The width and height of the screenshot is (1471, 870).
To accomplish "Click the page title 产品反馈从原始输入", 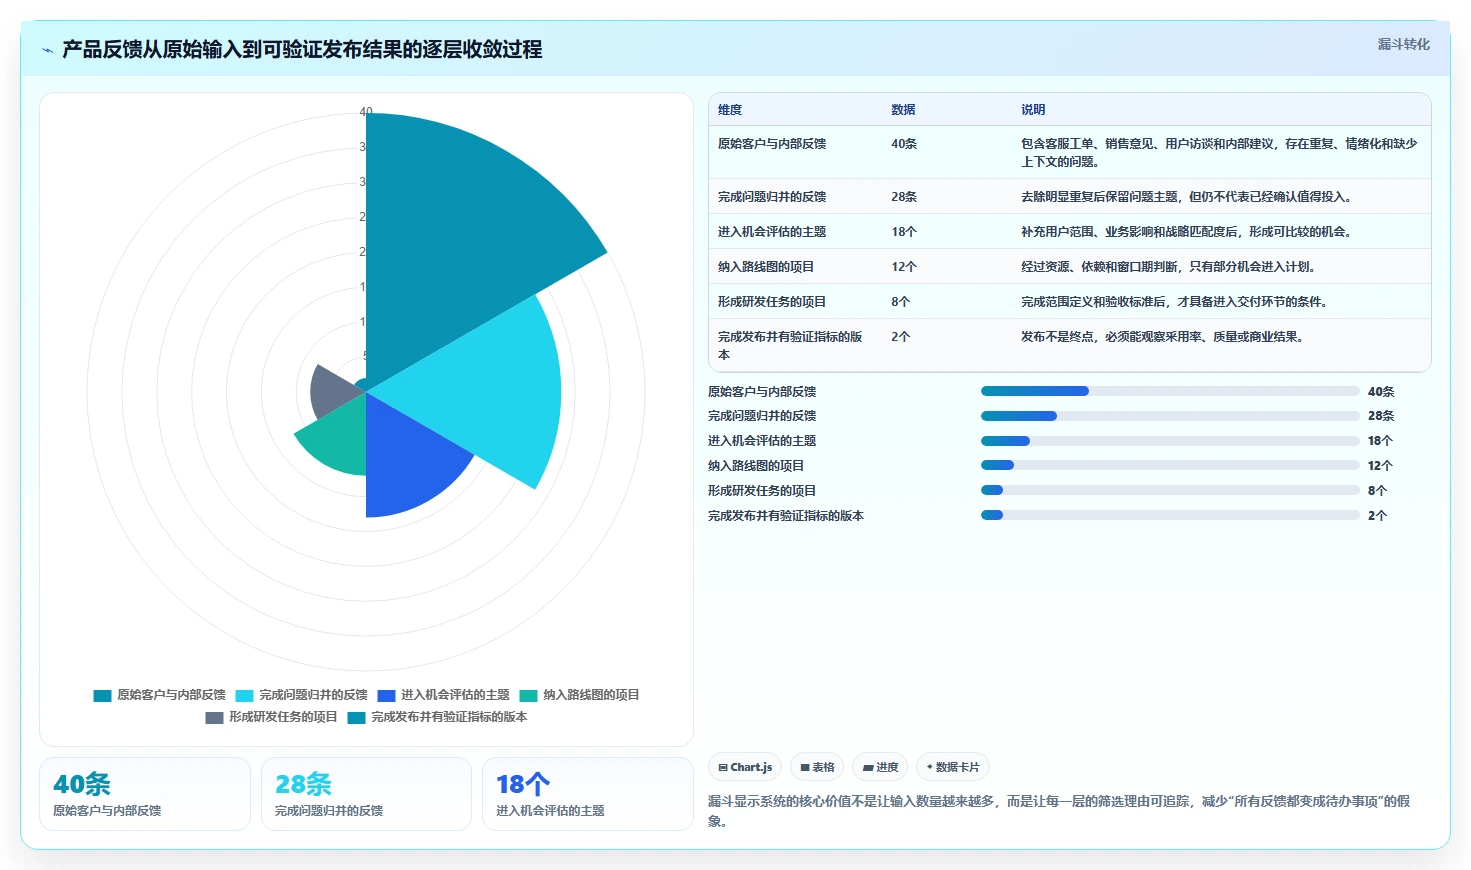I will click(x=302, y=50).
